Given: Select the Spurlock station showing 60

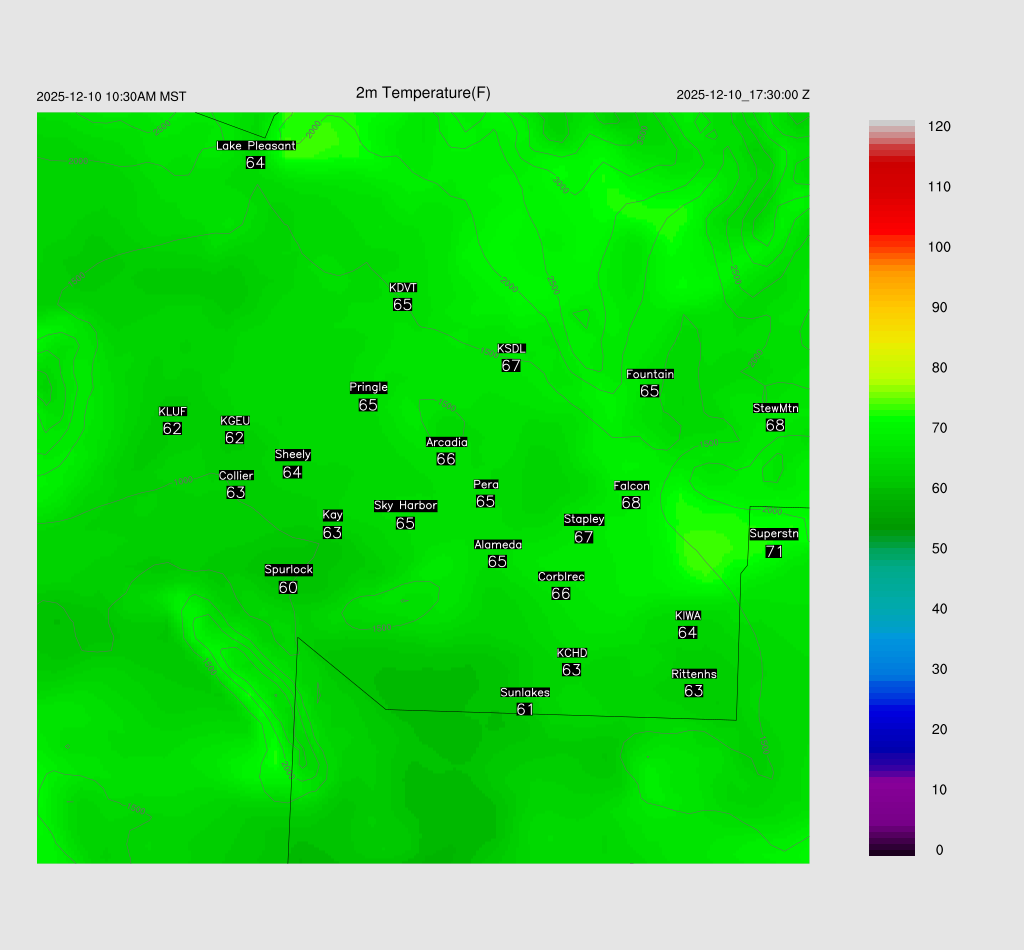Looking at the screenshot, I should pos(288,579).
